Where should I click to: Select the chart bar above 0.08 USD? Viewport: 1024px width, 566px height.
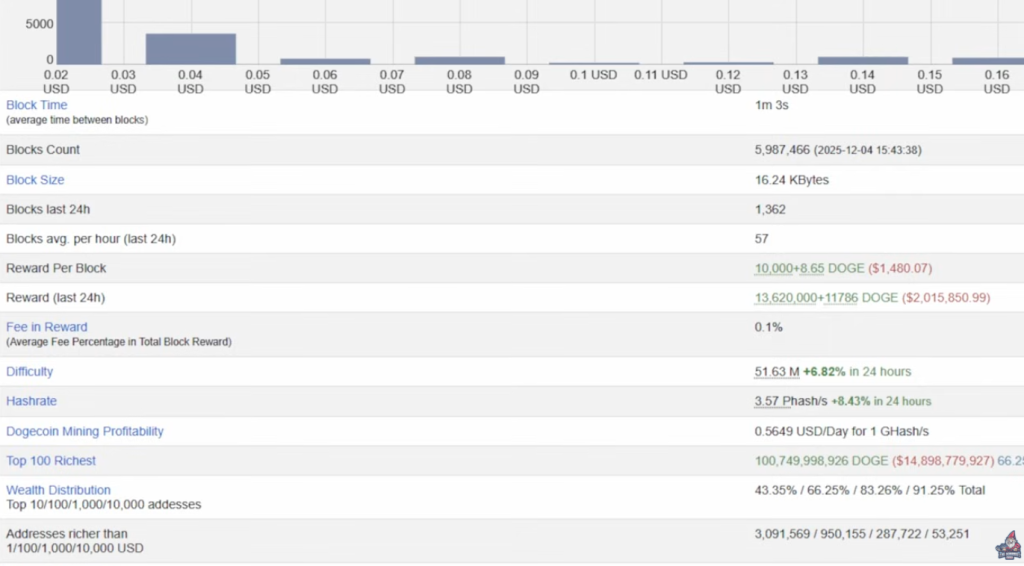click(459, 60)
